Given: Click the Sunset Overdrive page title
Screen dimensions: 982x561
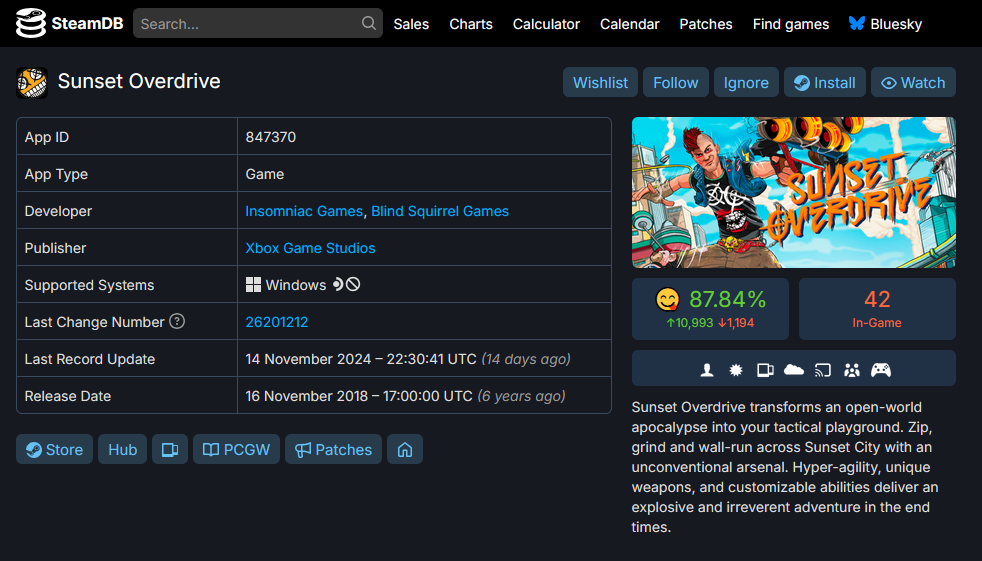Looking at the screenshot, I should (139, 81).
